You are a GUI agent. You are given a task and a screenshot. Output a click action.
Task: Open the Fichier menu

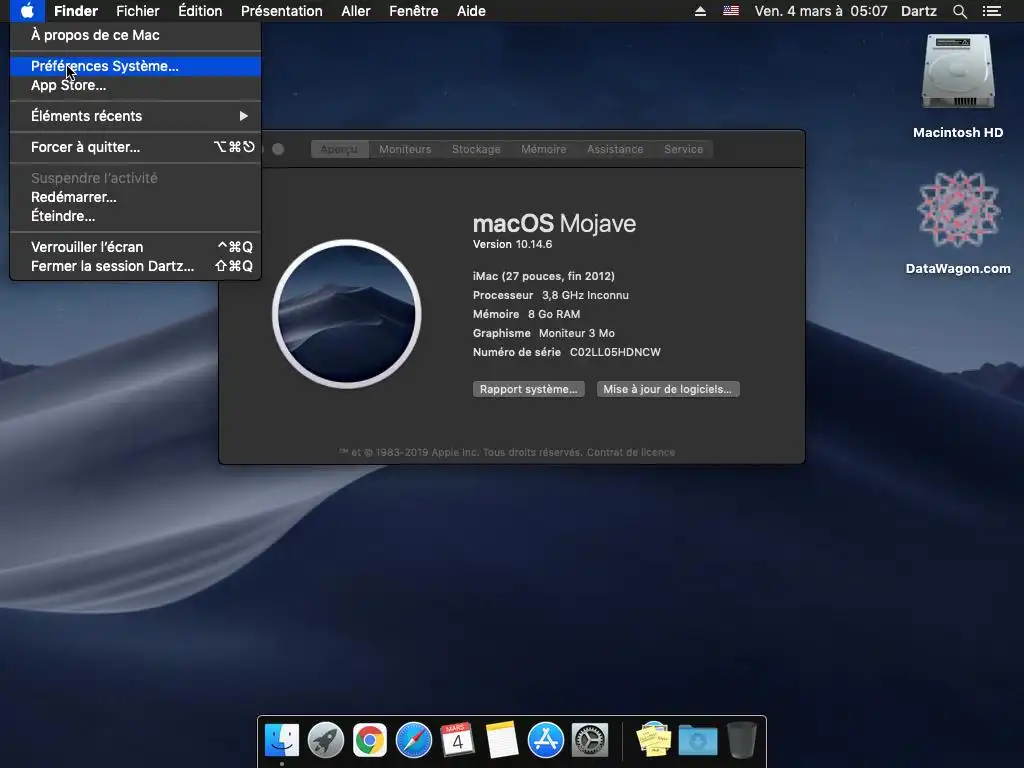tap(138, 11)
